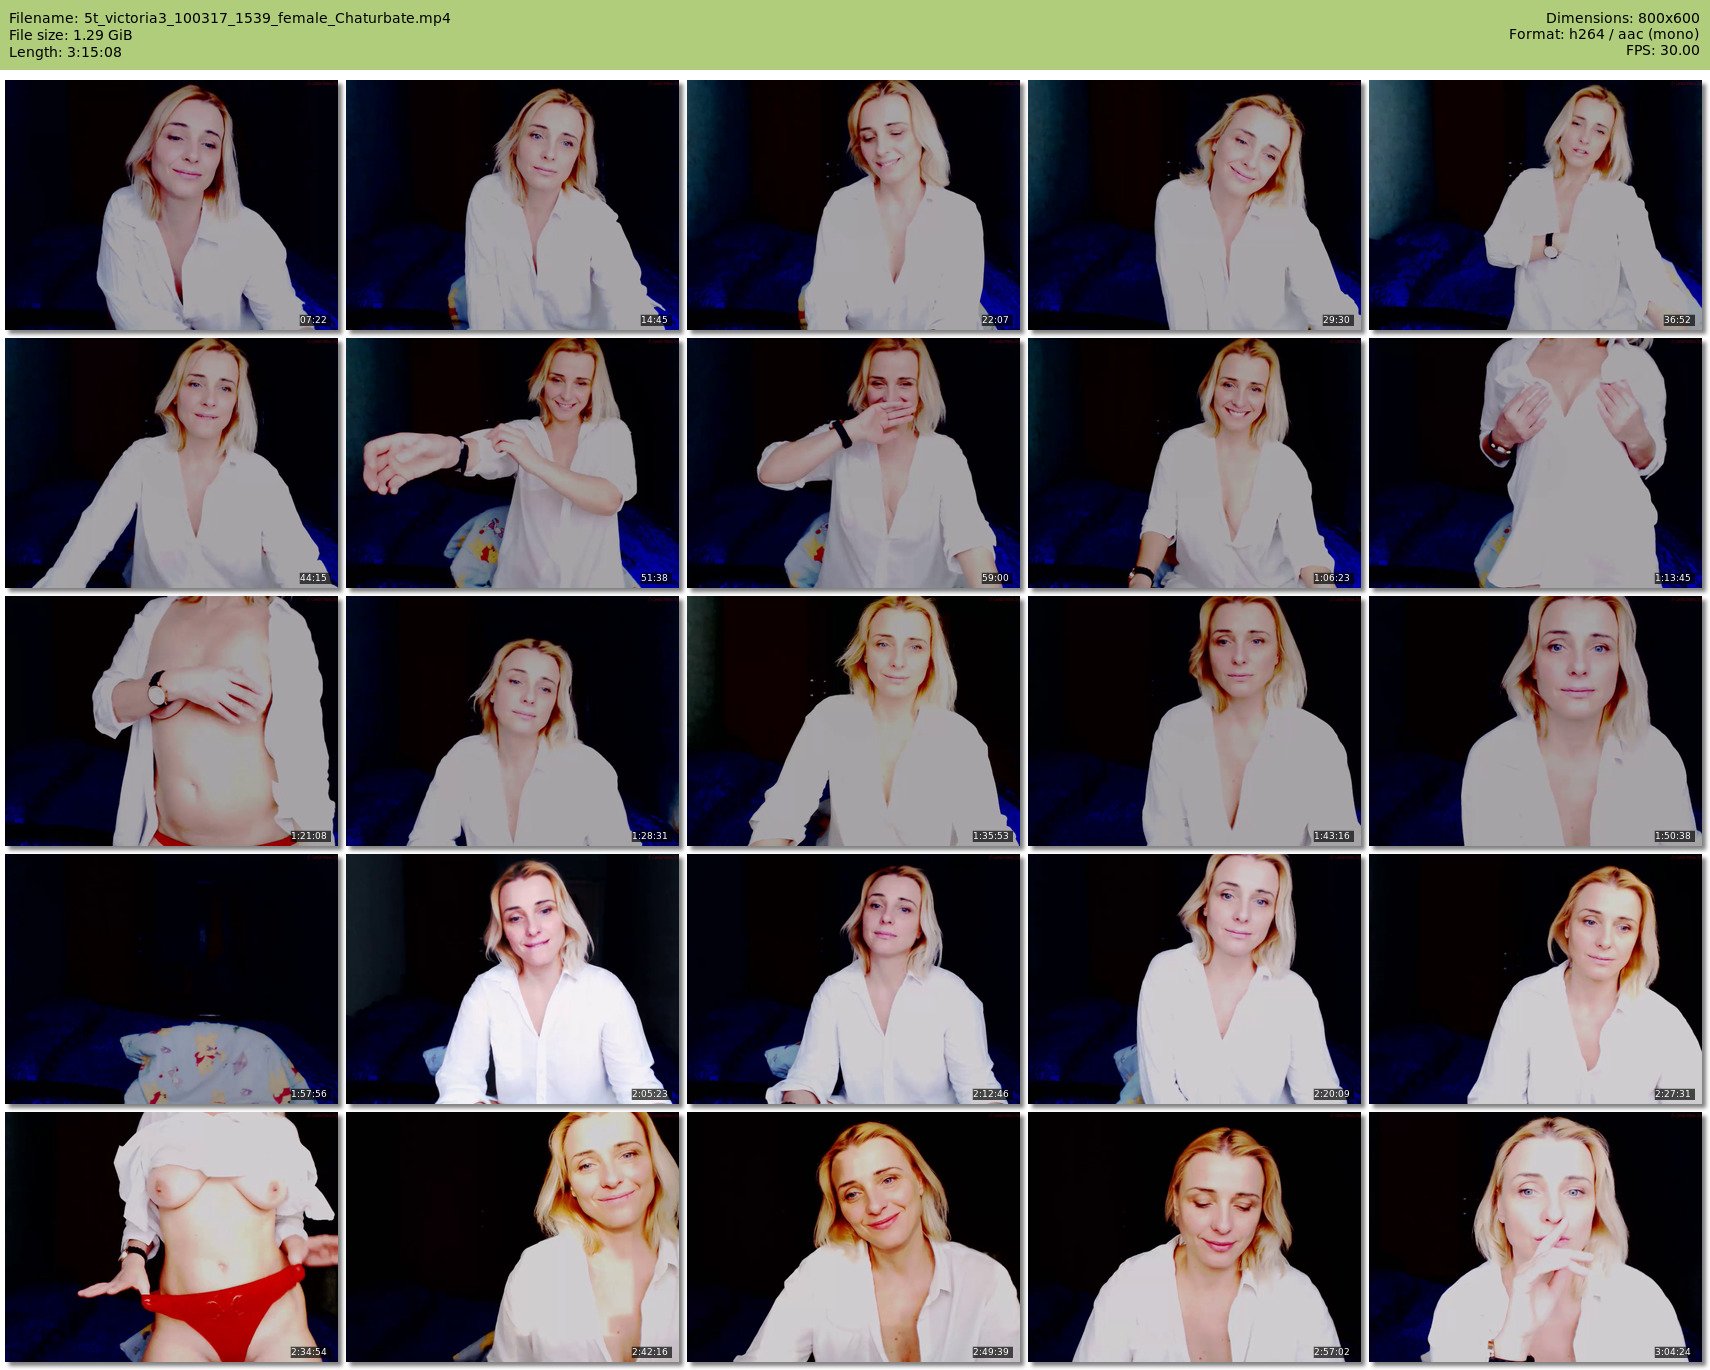Open the thumbnail stamped 1:35:53
The width and height of the screenshot is (1710, 1370).
(x=854, y=721)
